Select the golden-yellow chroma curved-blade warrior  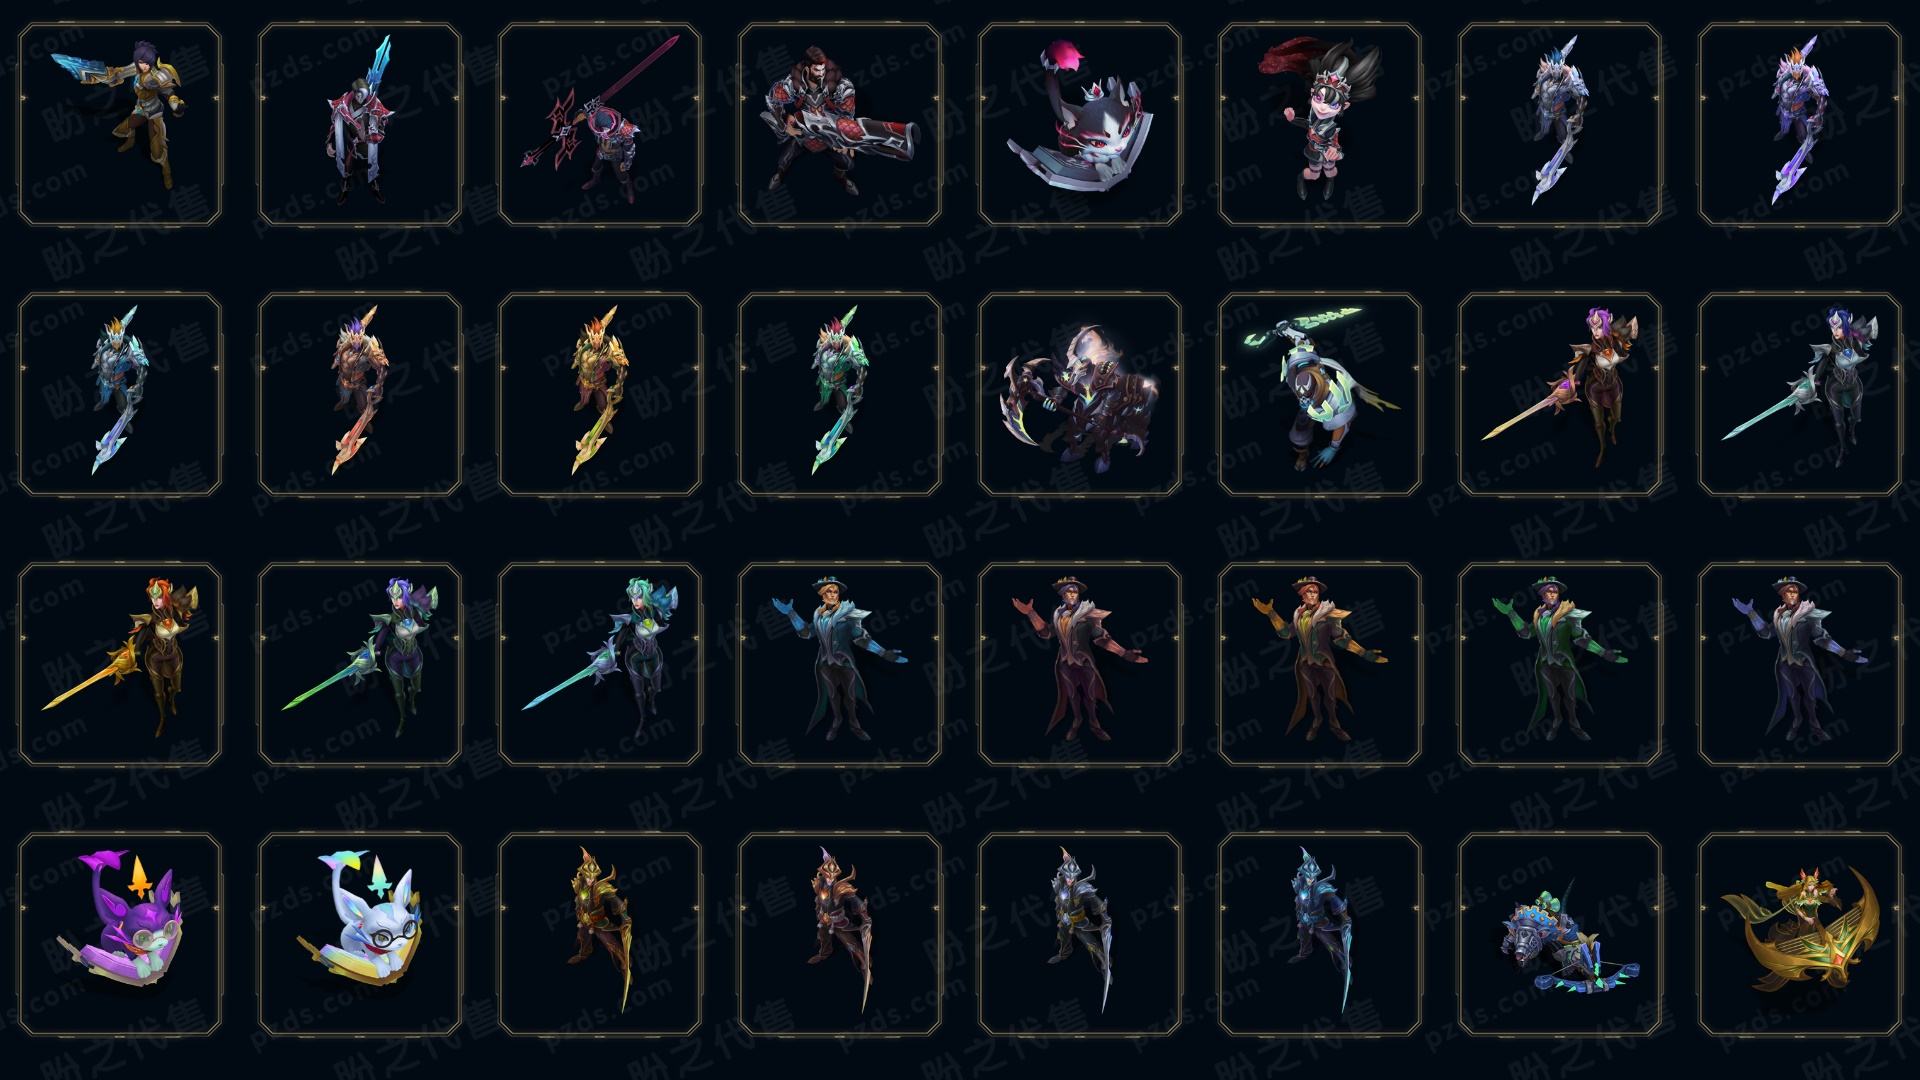[600, 394]
